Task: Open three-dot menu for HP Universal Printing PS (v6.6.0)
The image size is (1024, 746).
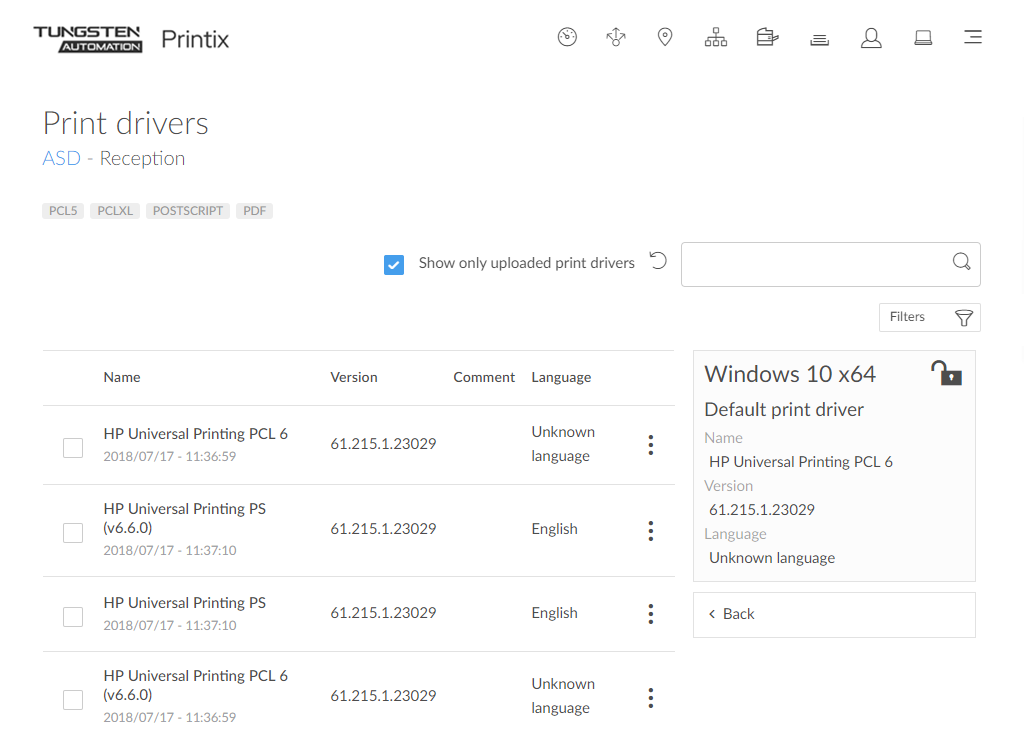Action: [x=650, y=531]
